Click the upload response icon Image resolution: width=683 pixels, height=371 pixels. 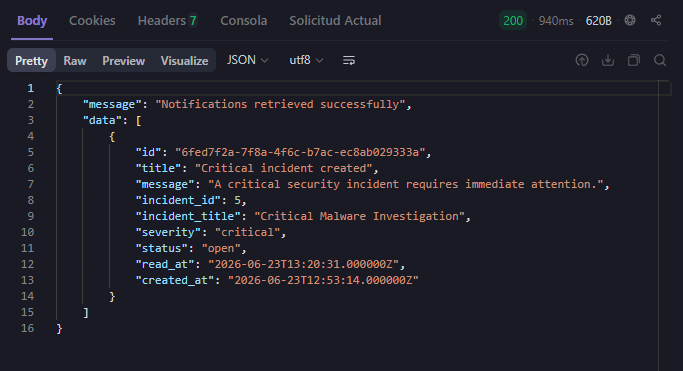tap(582, 60)
